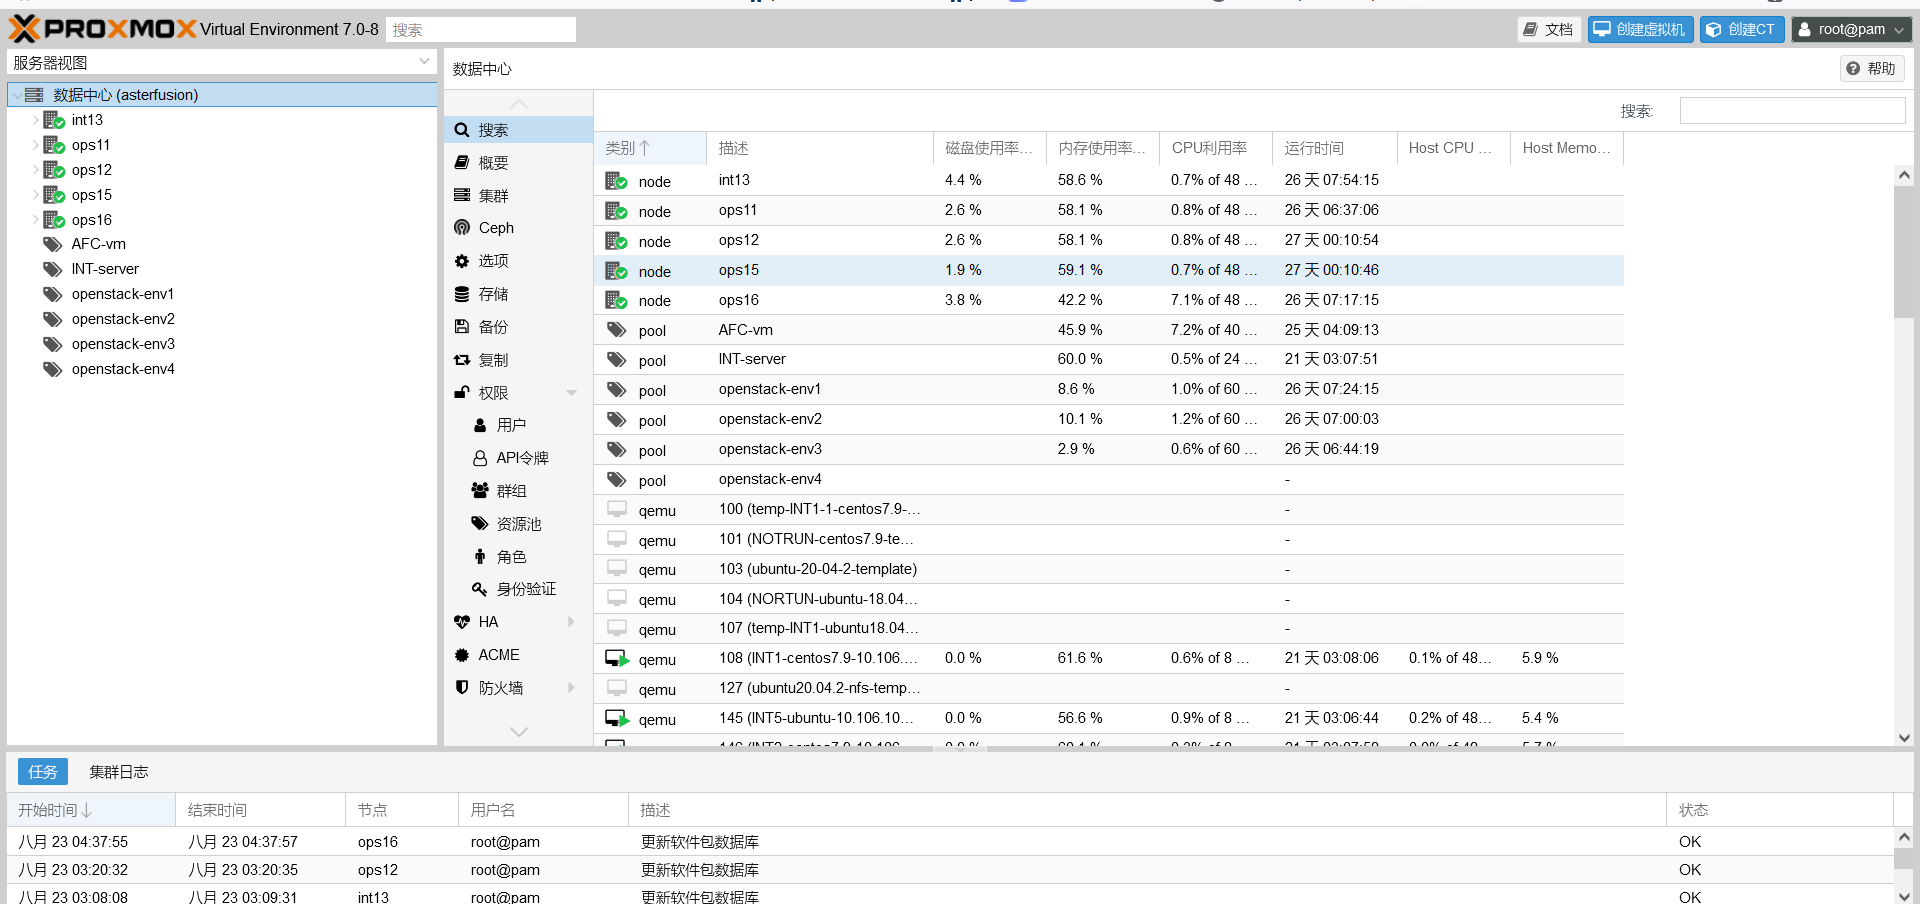Select the replication arrows icon
The height and width of the screenshot is (904, 1920).
click(x=462, y=360)
